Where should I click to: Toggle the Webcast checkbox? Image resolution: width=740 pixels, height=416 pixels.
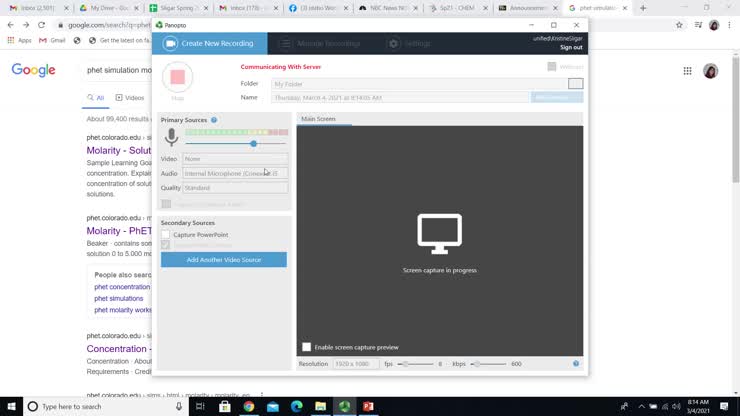[x=551, y=67]
